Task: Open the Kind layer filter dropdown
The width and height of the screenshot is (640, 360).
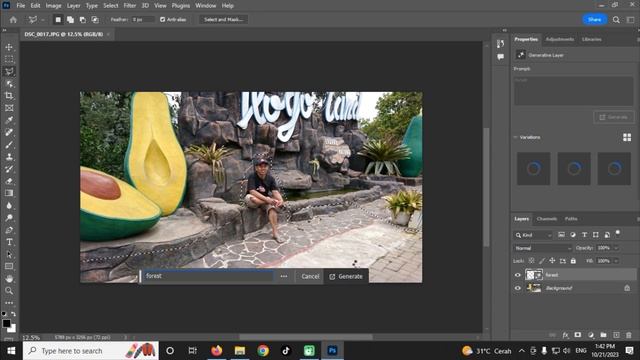Action: coord(533,235)
